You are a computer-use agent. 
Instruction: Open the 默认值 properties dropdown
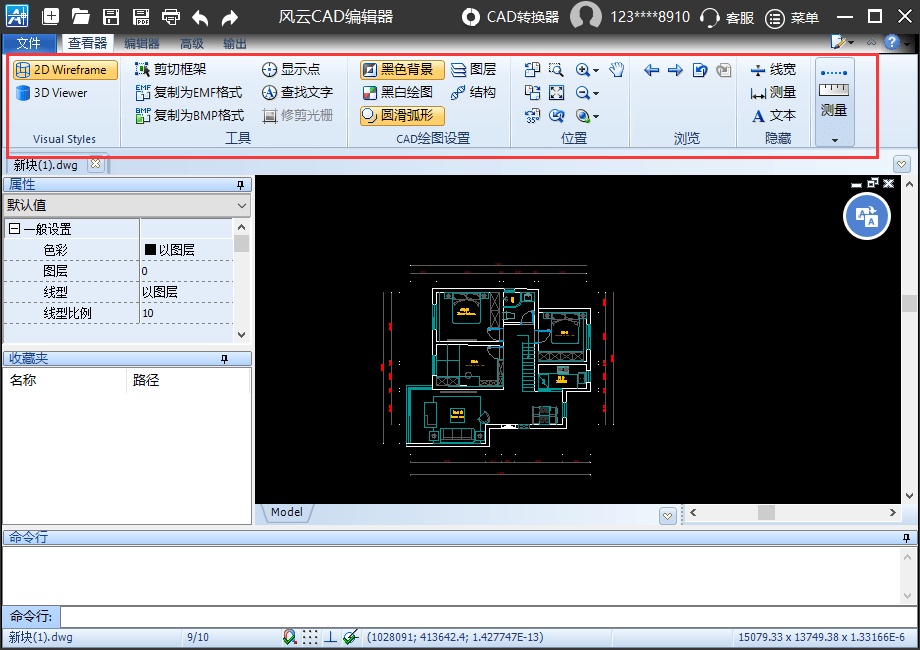click(241, 205)
